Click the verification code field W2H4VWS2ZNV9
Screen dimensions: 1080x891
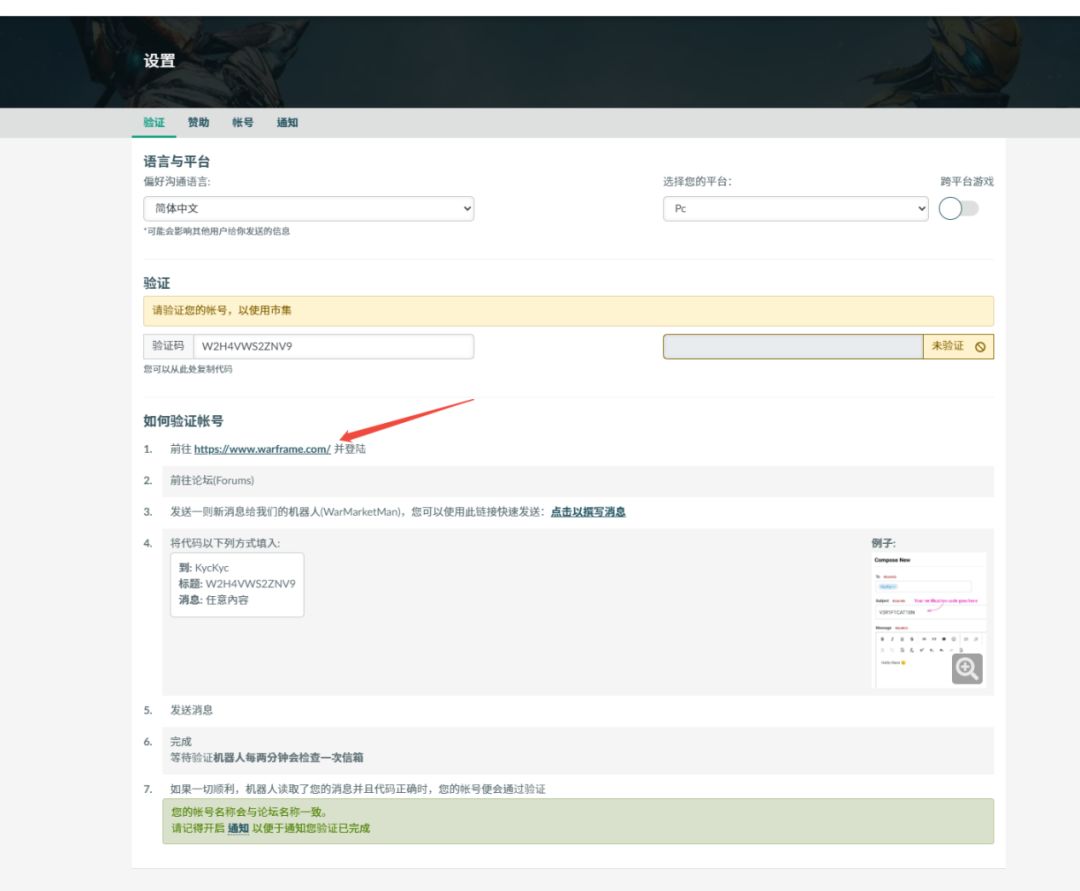333,346
